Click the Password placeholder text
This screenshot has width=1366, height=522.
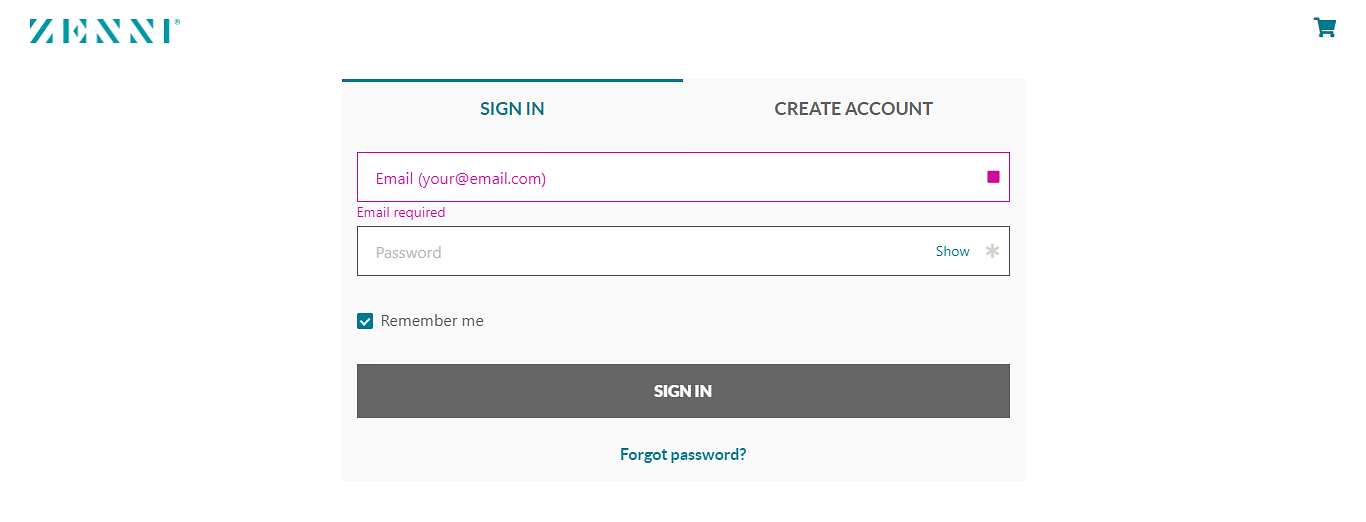pos(408,253)
